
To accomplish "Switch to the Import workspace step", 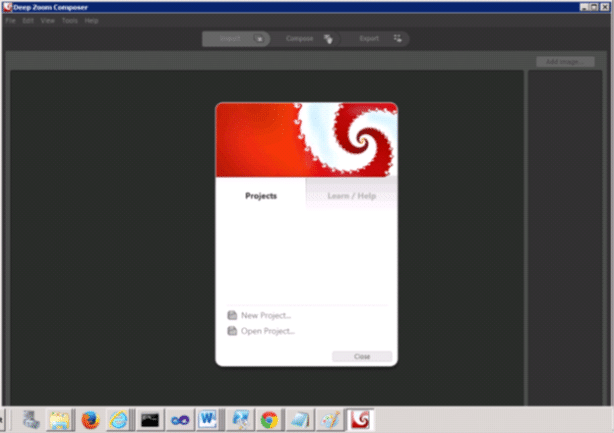I will (236, 39).
